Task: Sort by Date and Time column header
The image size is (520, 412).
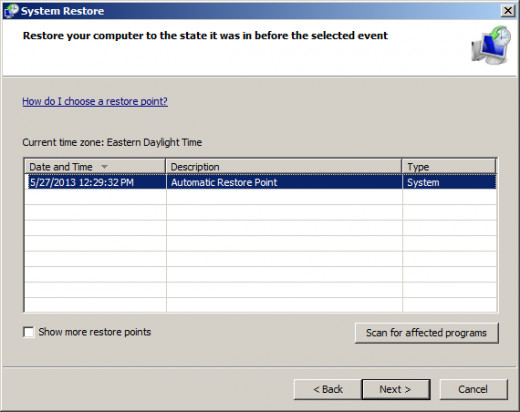Action: tap(95, 166)
